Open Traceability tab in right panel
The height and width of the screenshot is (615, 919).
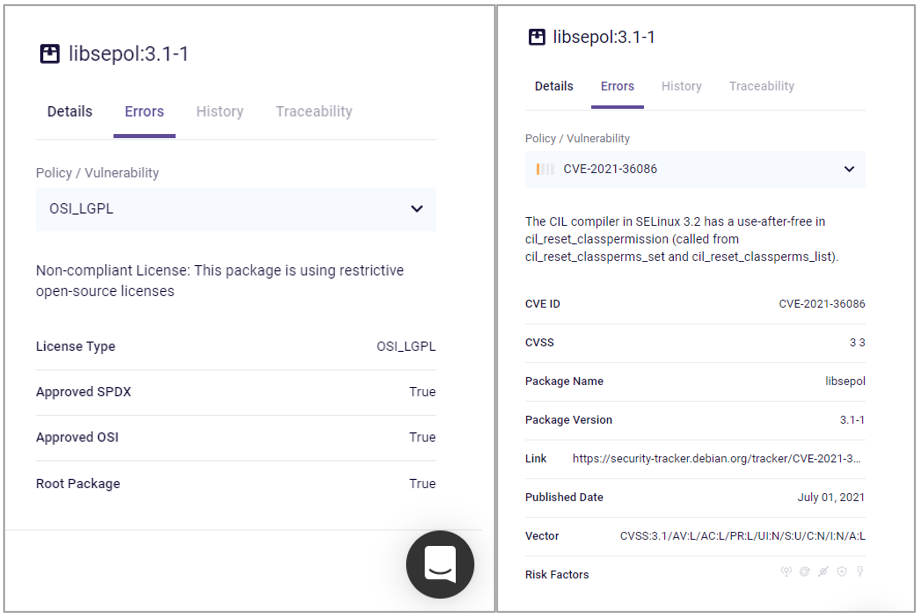tap(761, 86)
